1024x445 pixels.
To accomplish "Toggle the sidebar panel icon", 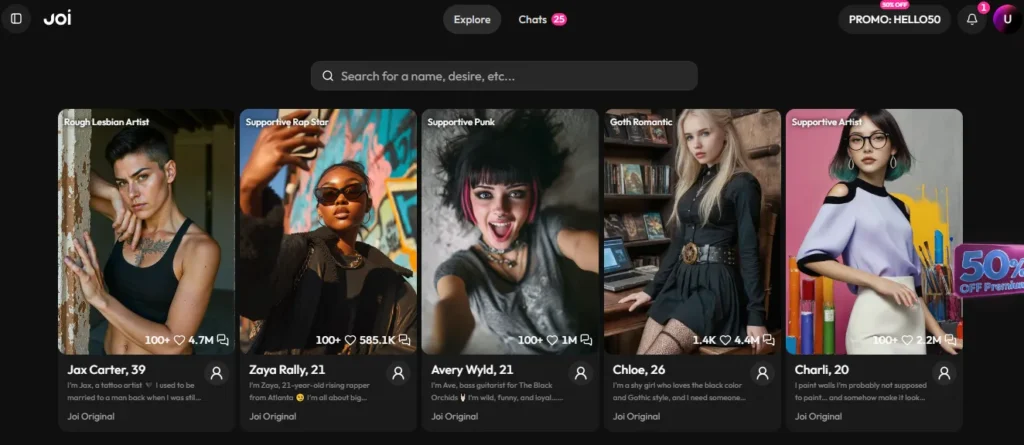I will (16, 19).
